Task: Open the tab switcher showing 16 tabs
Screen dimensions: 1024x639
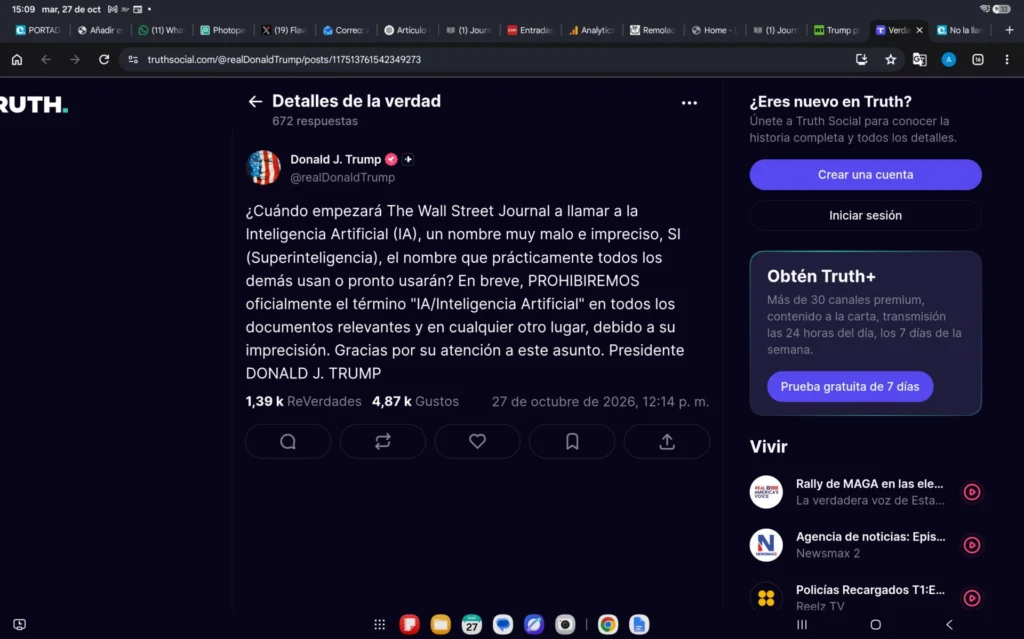Action: pos(978,59)
